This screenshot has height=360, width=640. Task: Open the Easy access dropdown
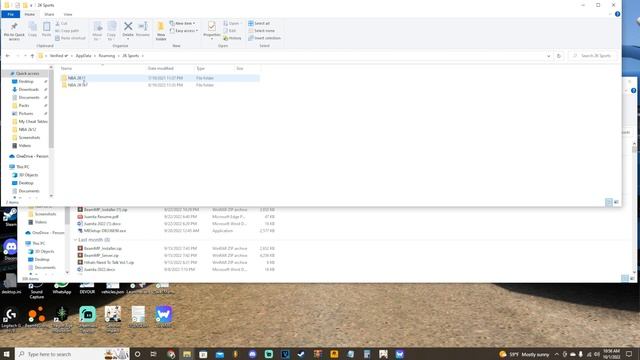coord(184,31)
